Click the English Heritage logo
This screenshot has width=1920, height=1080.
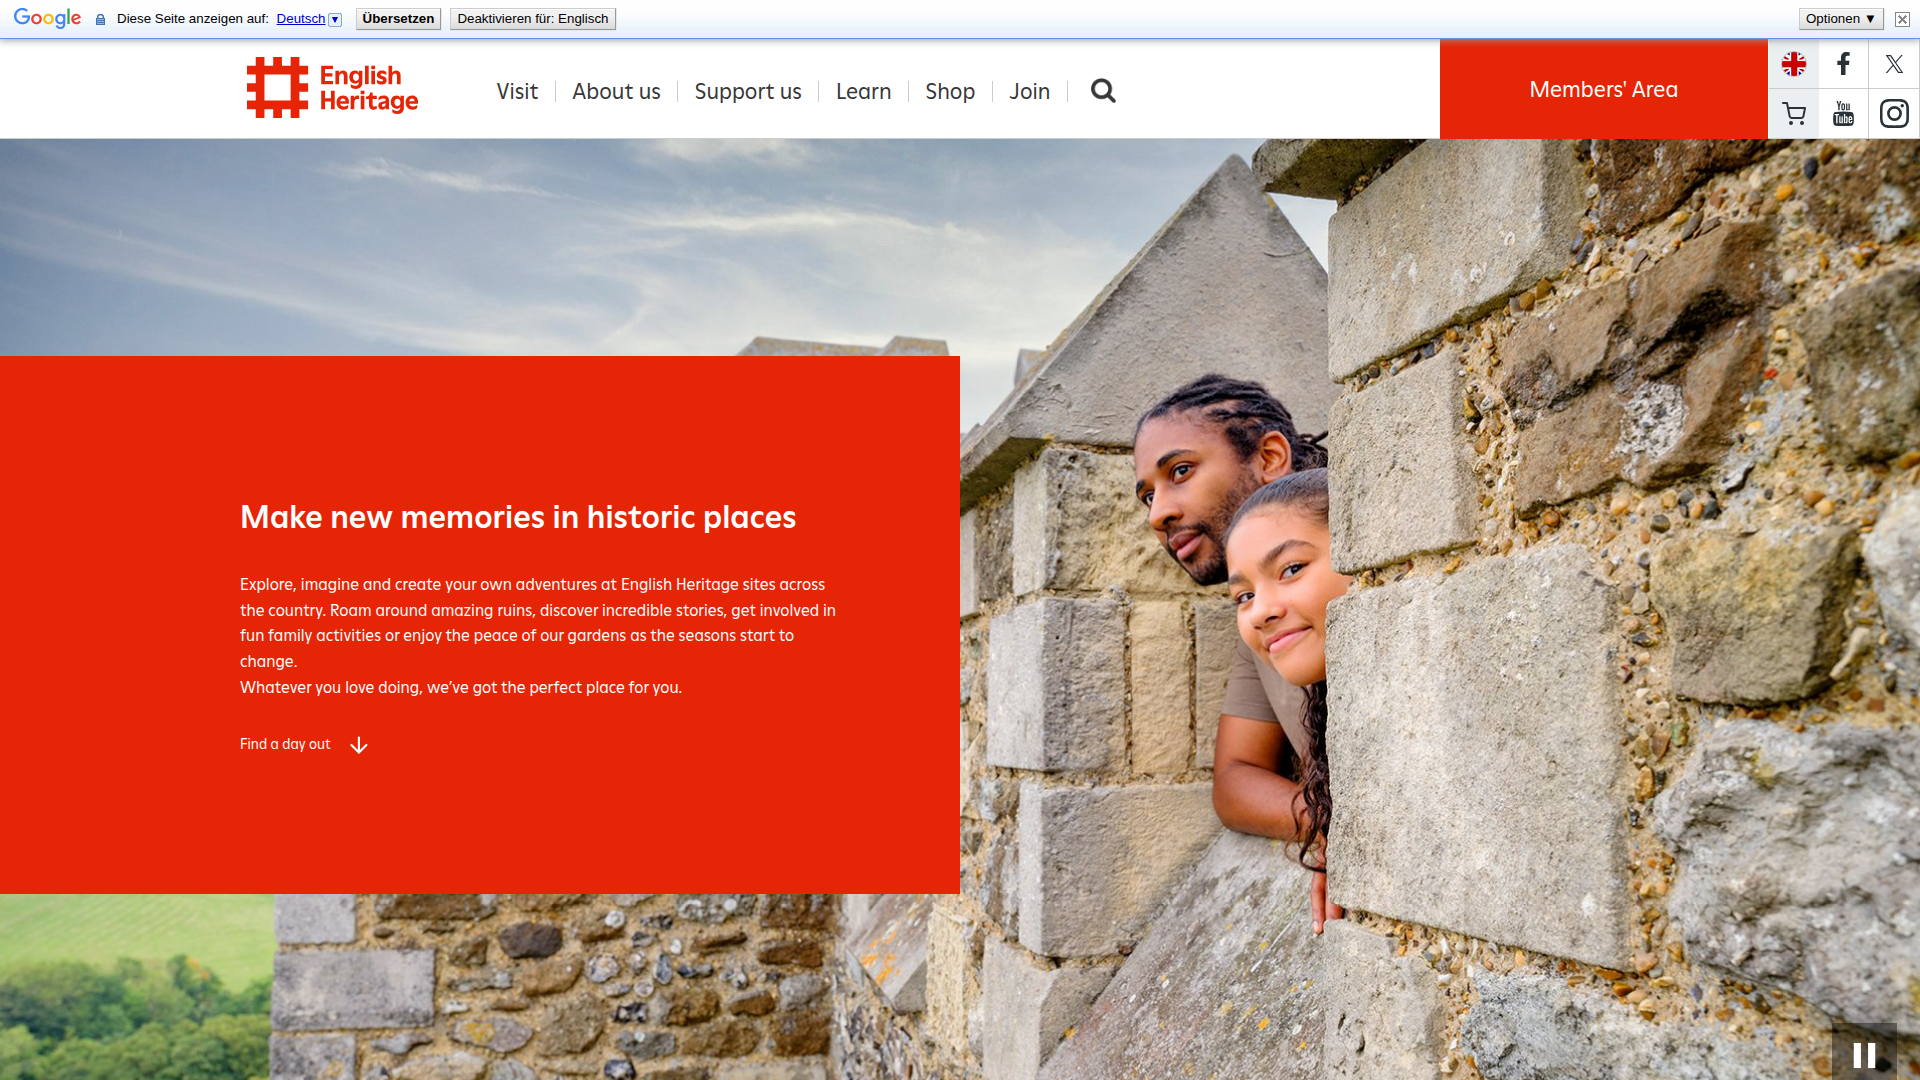pos(332,88)
